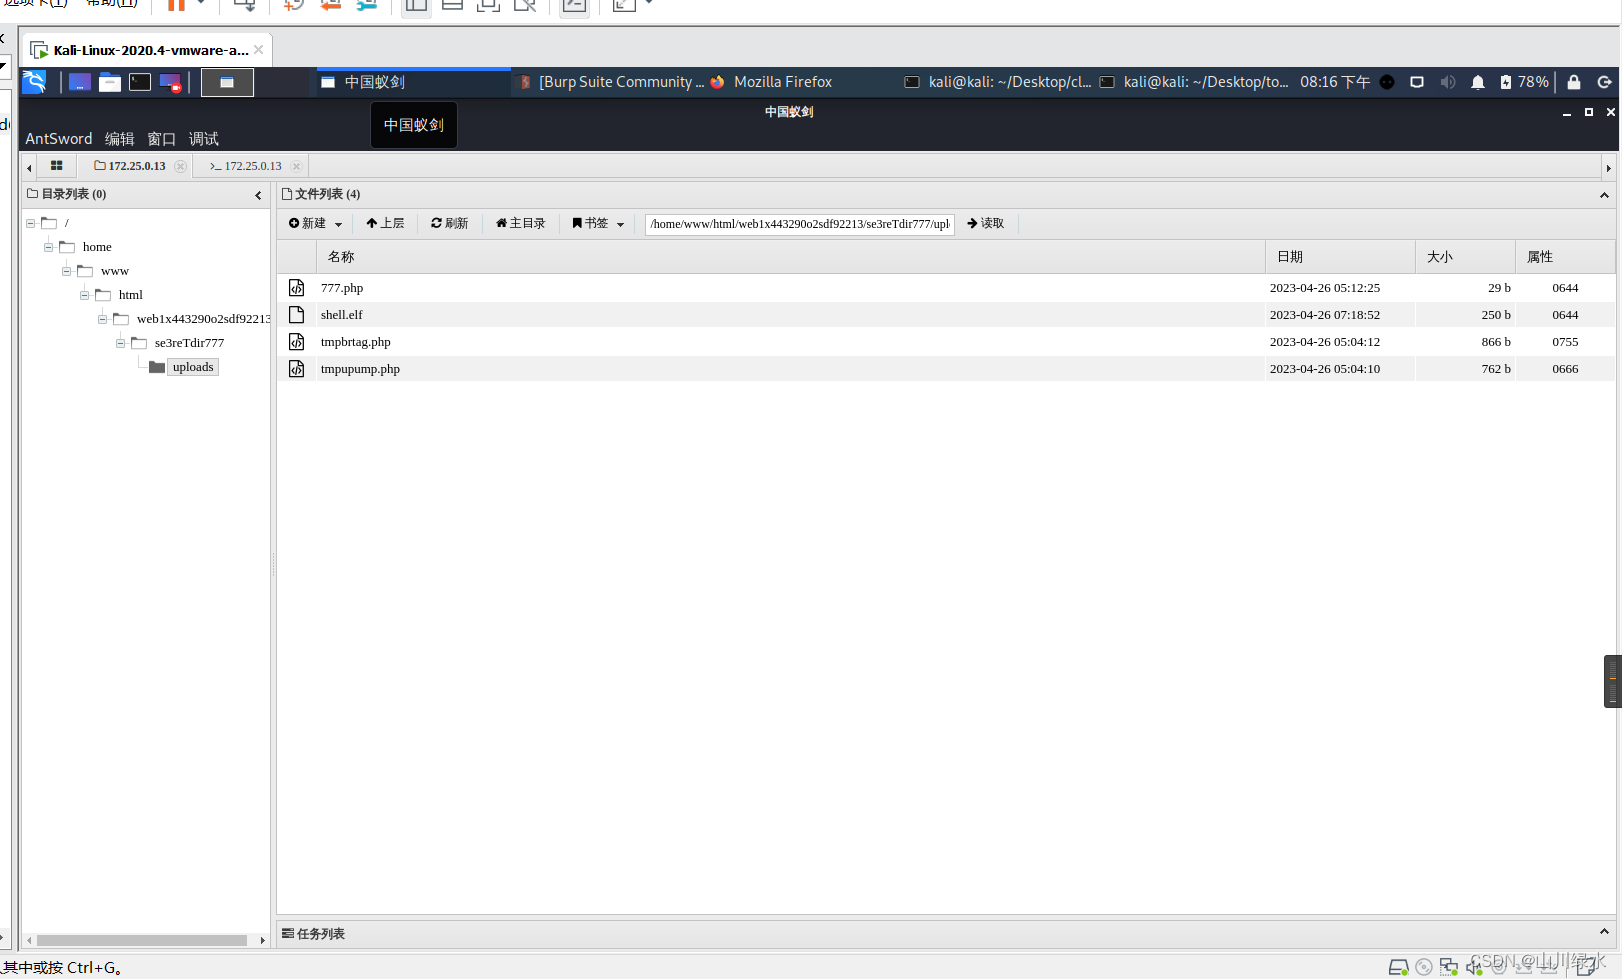
Task: Click the tmpupump.php file icon
Action: 297,369
